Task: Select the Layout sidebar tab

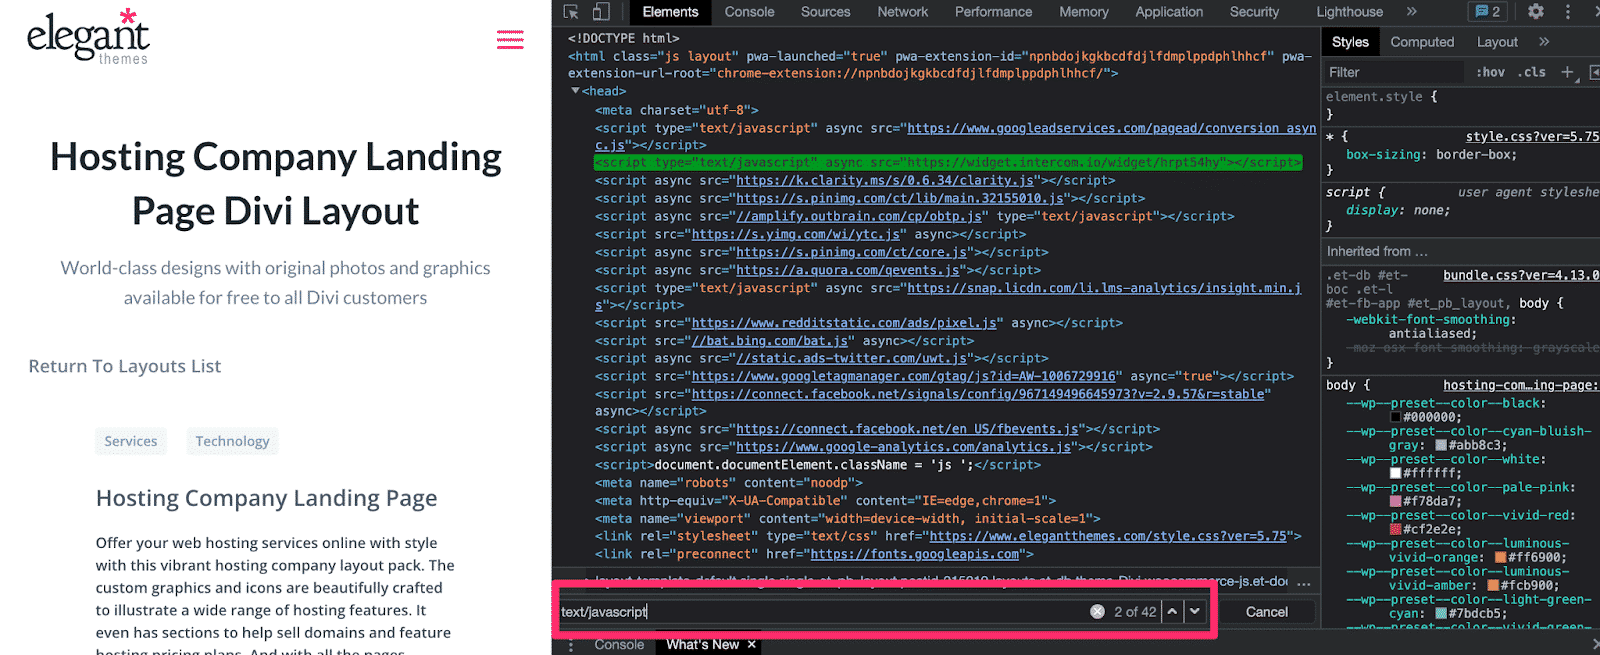Action: [1497, 42]
